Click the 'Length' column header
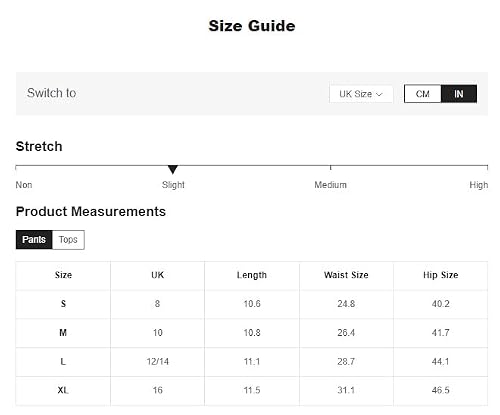This screenshot has width=500, height=415. point(252,275)
